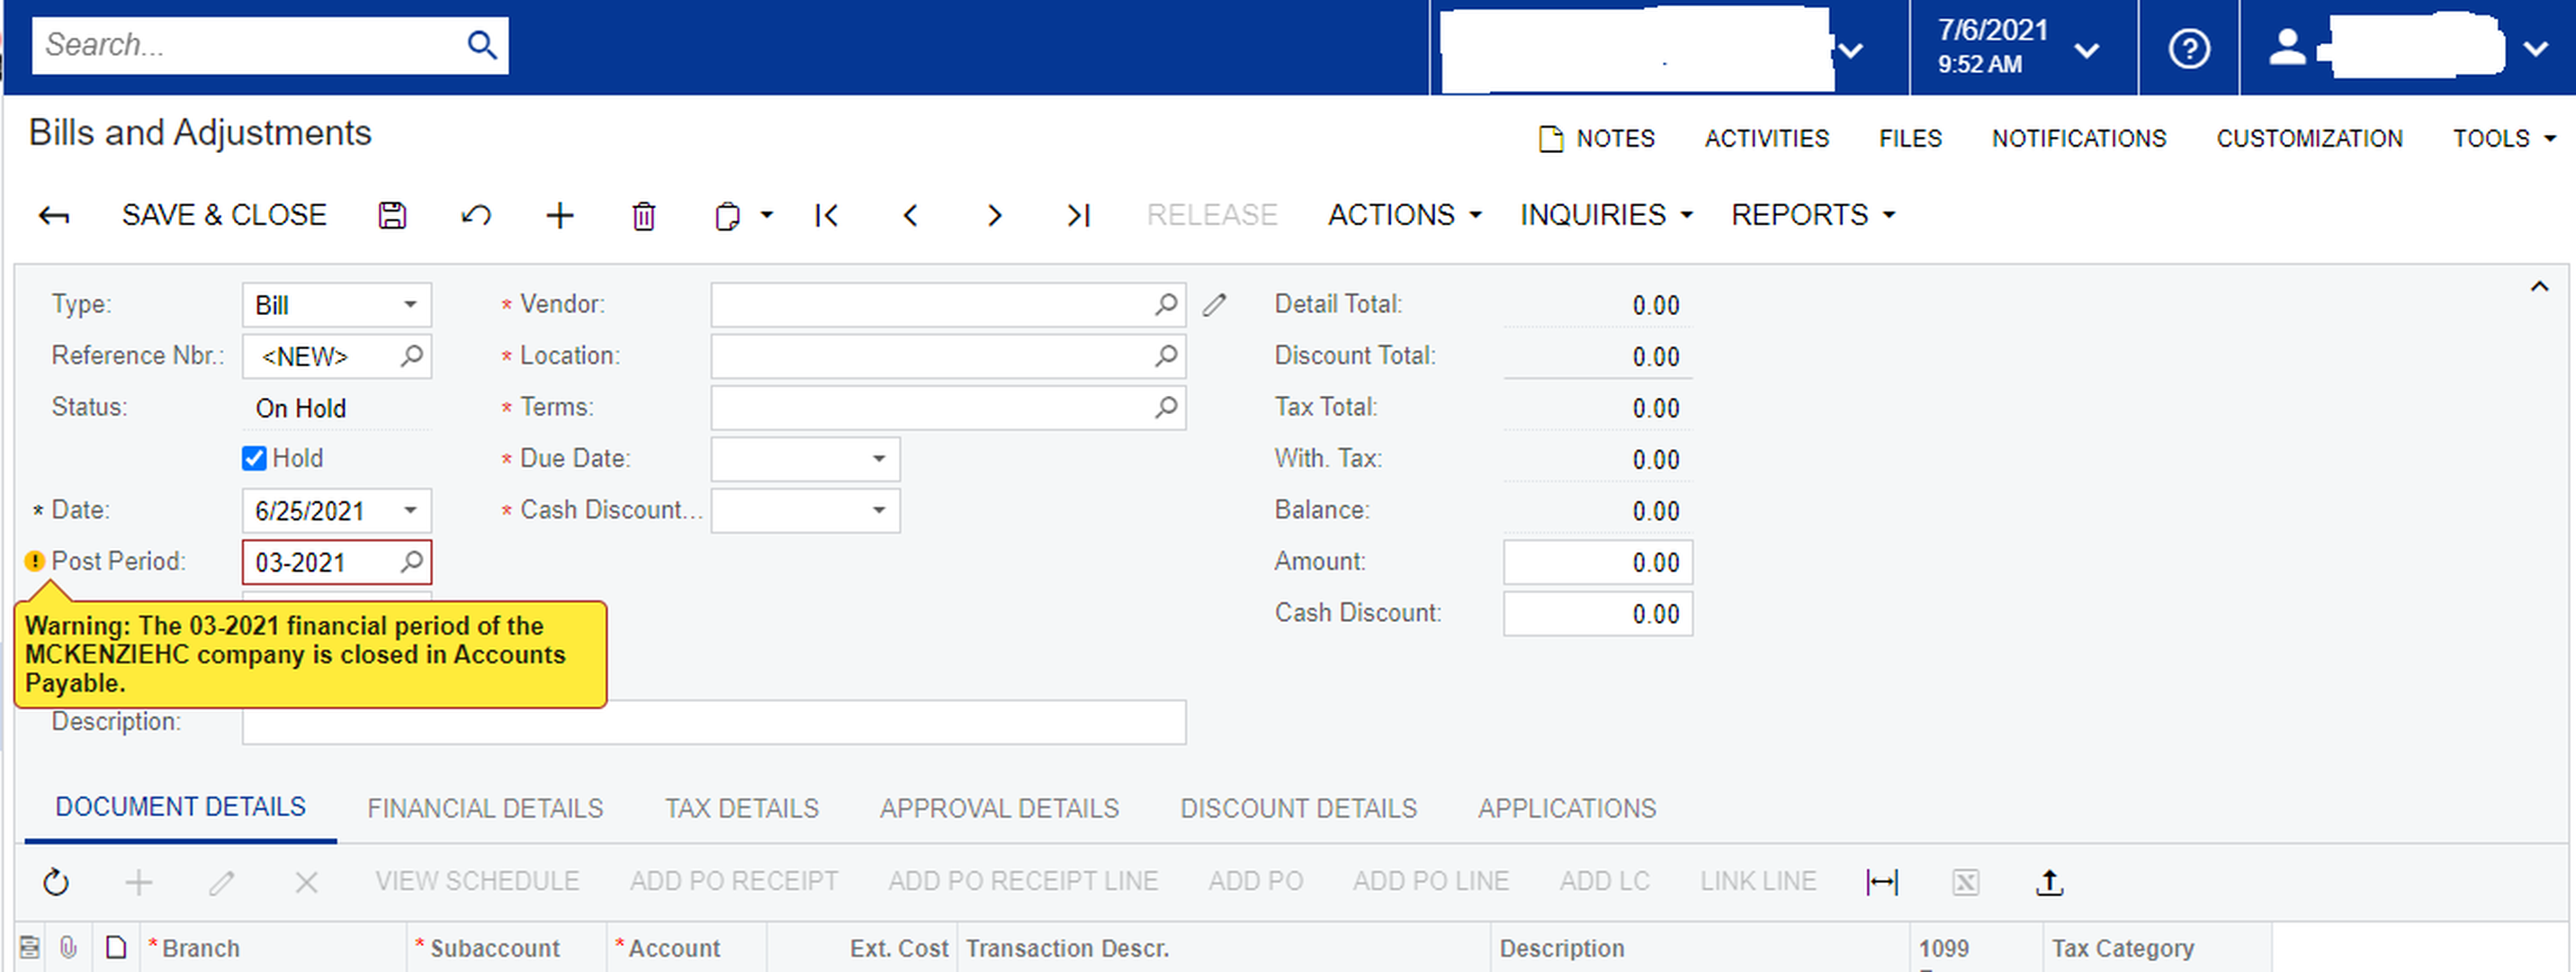The width and height of the screenshot is (2576, 972).
Task: Click the delete trash icon
Action: tap(644, 215)
